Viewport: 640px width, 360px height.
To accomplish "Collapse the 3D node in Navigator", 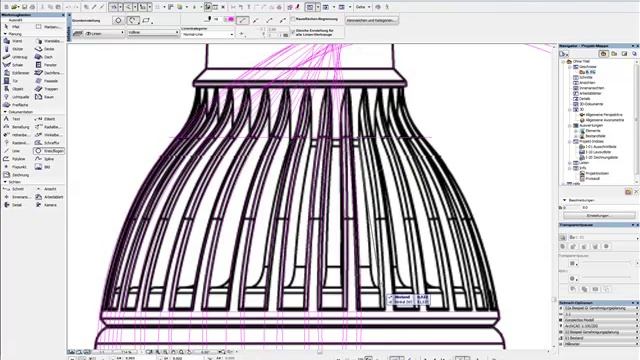I will 570,110.
